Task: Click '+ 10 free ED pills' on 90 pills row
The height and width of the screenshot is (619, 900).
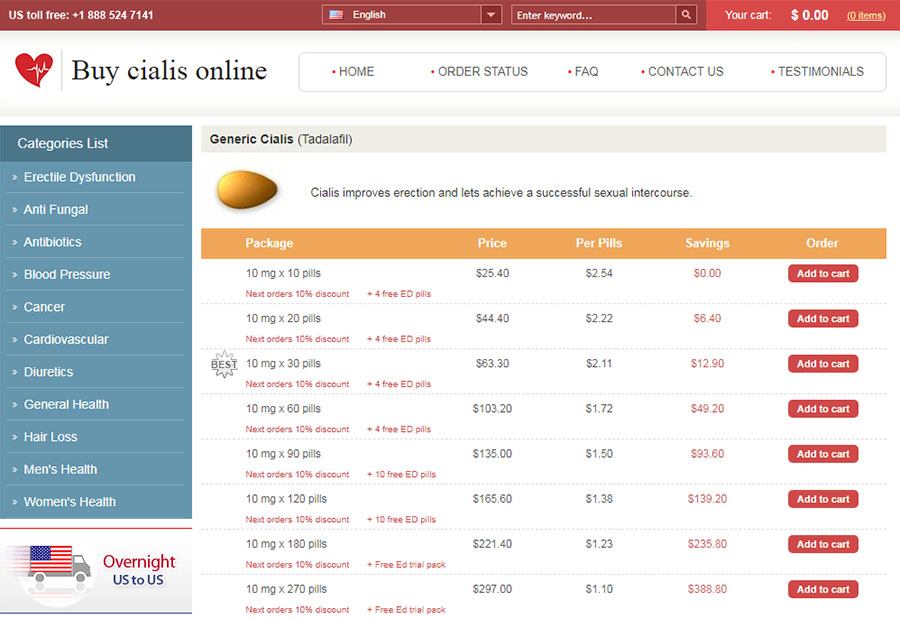Action: coord(401,474)
